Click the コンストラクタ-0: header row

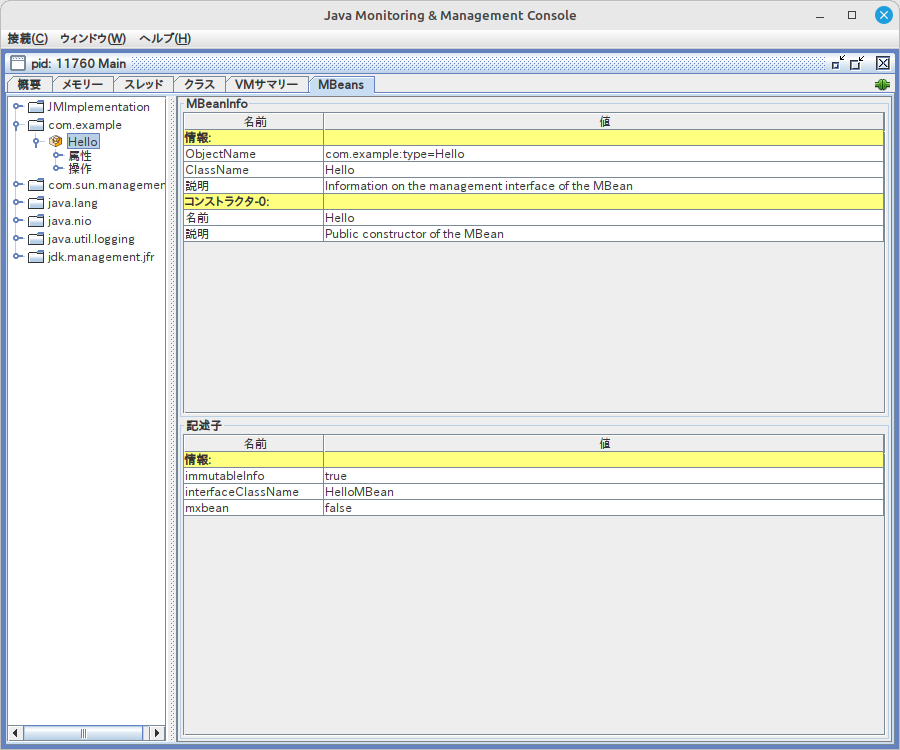[x=533, y=201]
